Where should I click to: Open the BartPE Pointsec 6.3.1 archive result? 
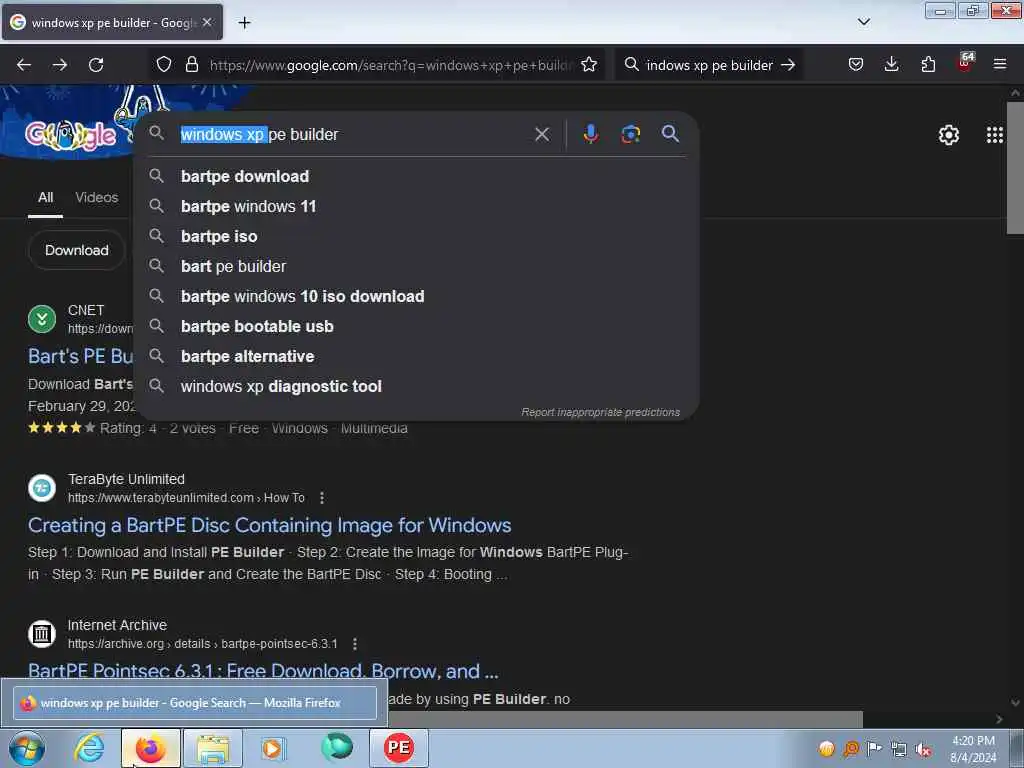tap(263, 670)
